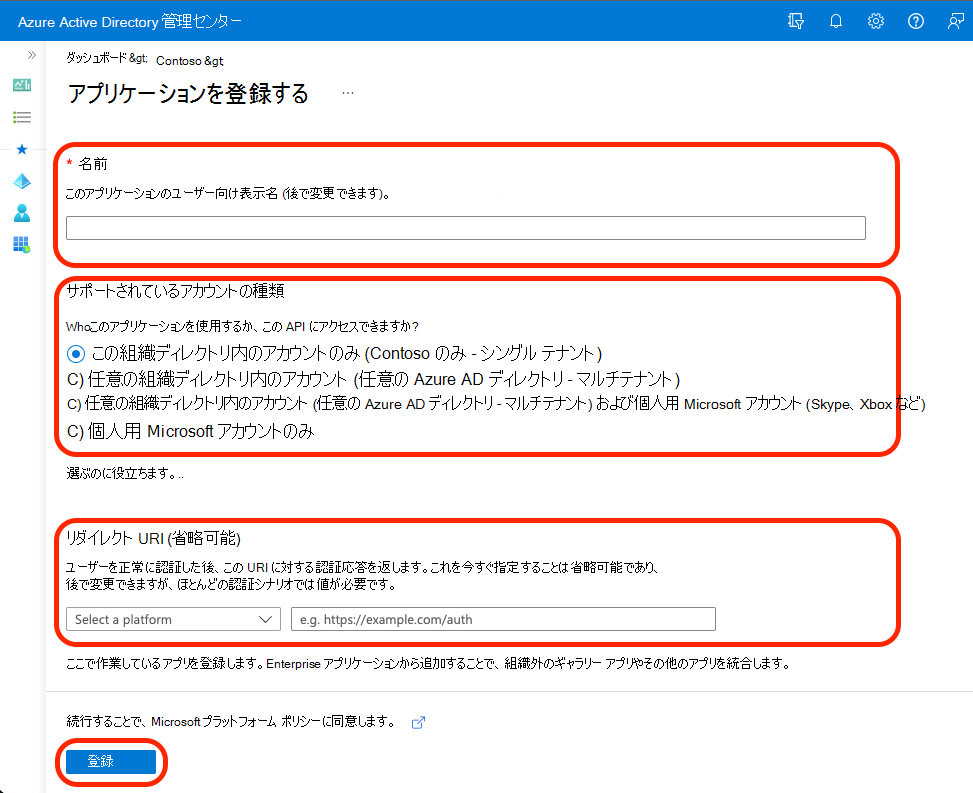
Task: Open the Azure Active Directory icon
Action: tap(21, 181)
